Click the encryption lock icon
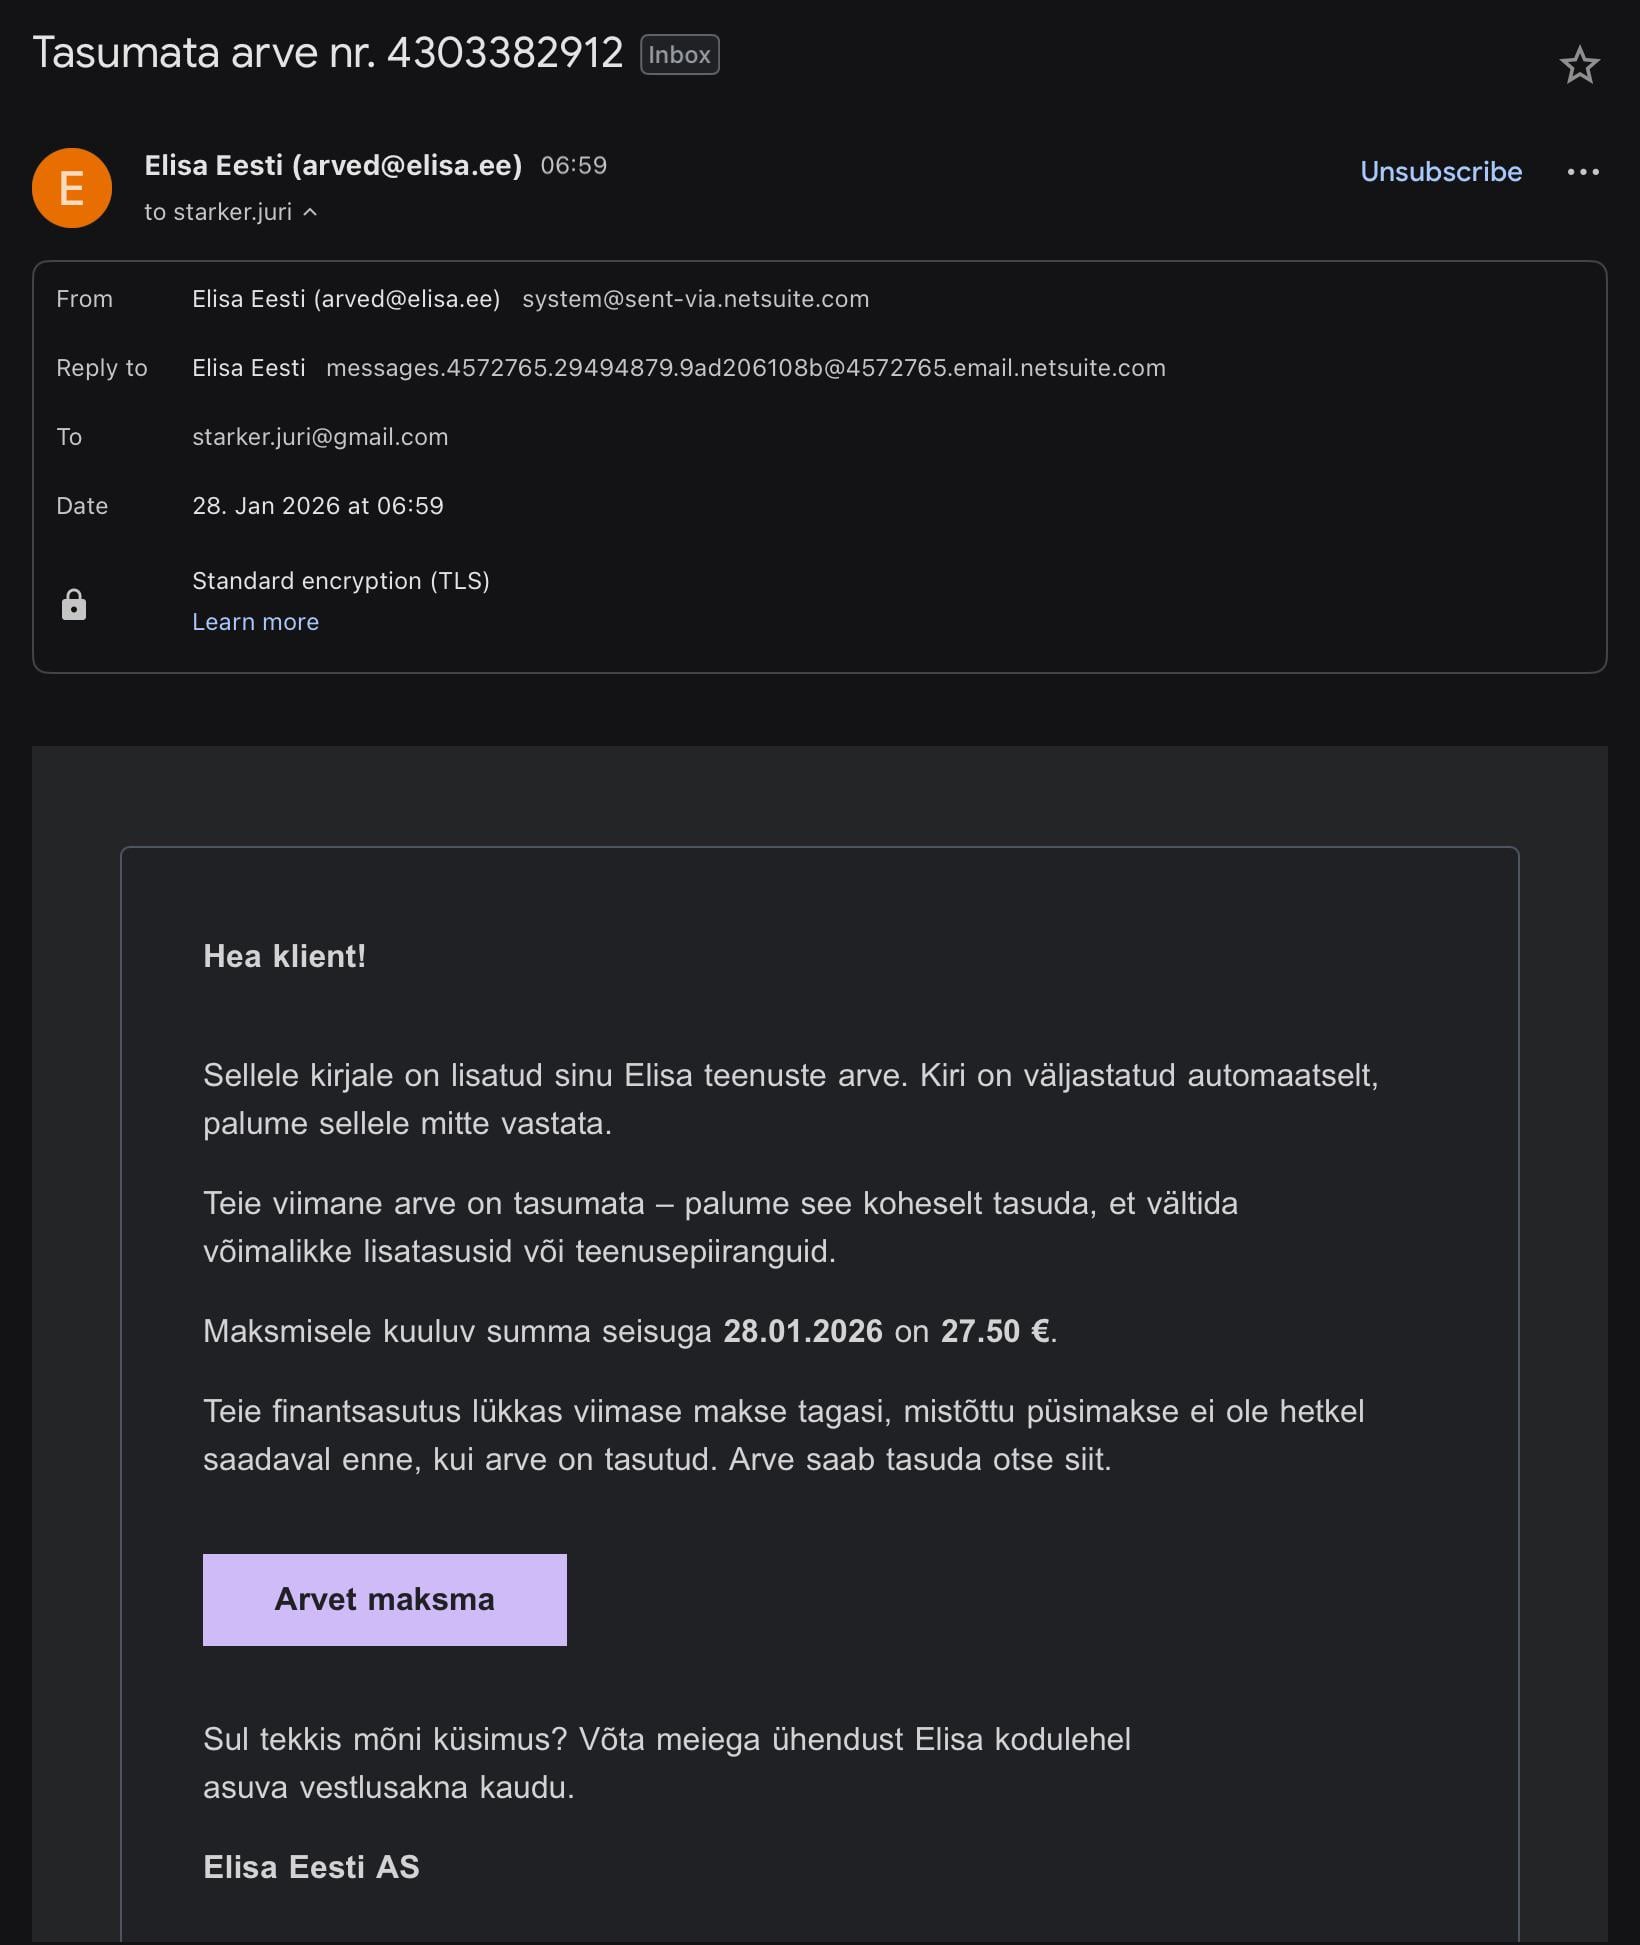 [74, 604]
